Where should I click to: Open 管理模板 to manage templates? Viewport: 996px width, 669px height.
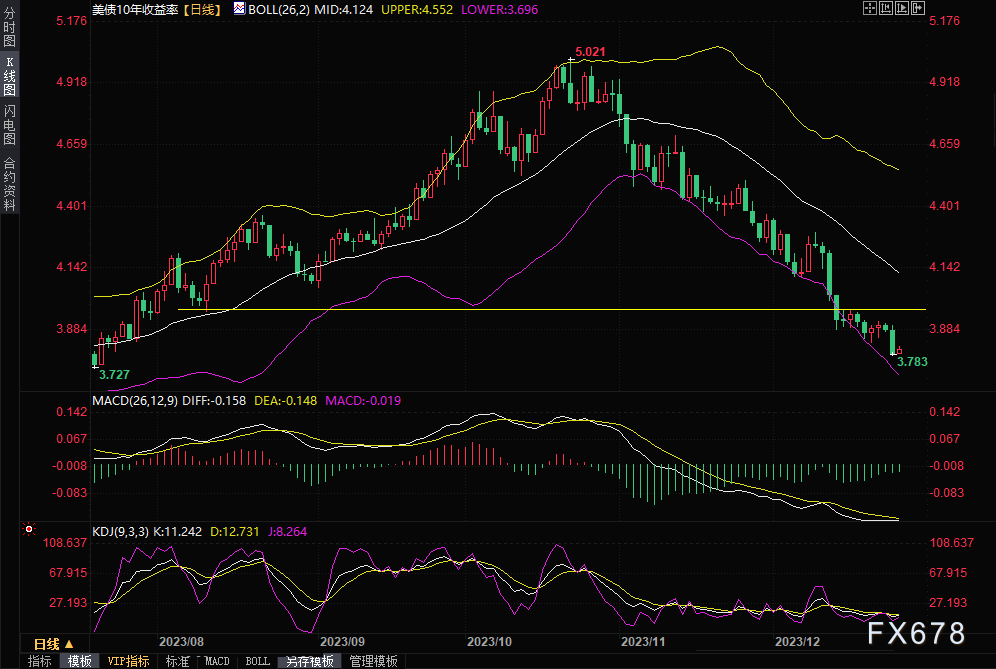pyautogui.click(x=372, y=661)
